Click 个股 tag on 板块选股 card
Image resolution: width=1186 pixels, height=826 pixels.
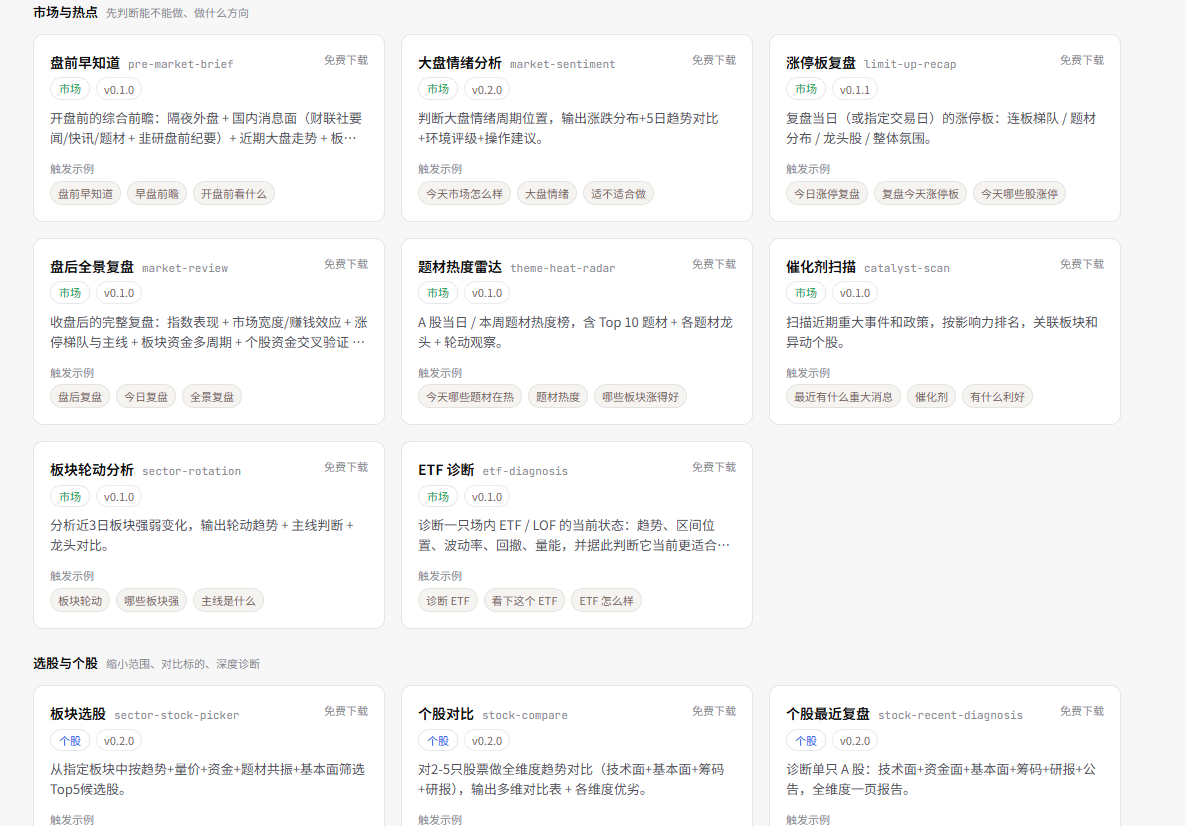point(70,741)
